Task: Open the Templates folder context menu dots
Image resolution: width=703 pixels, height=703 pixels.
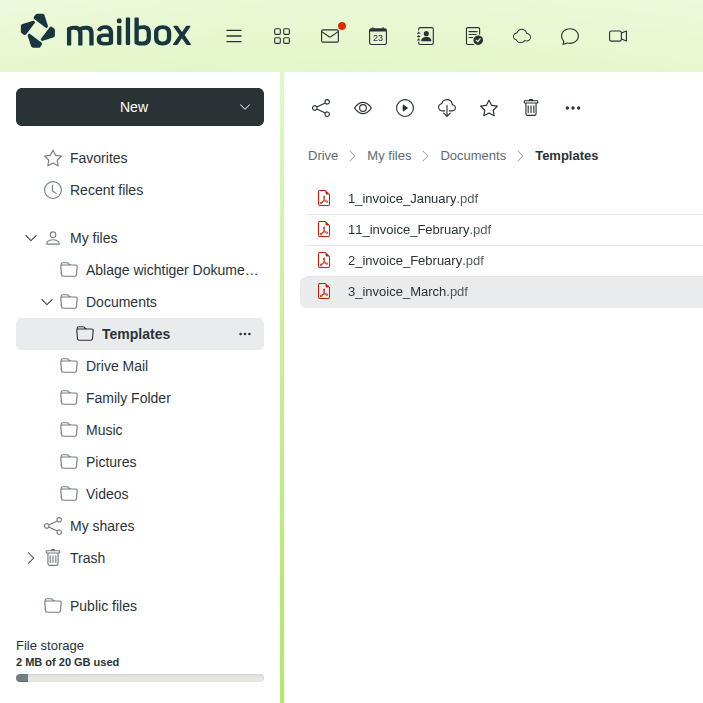Action: [245, 334]
